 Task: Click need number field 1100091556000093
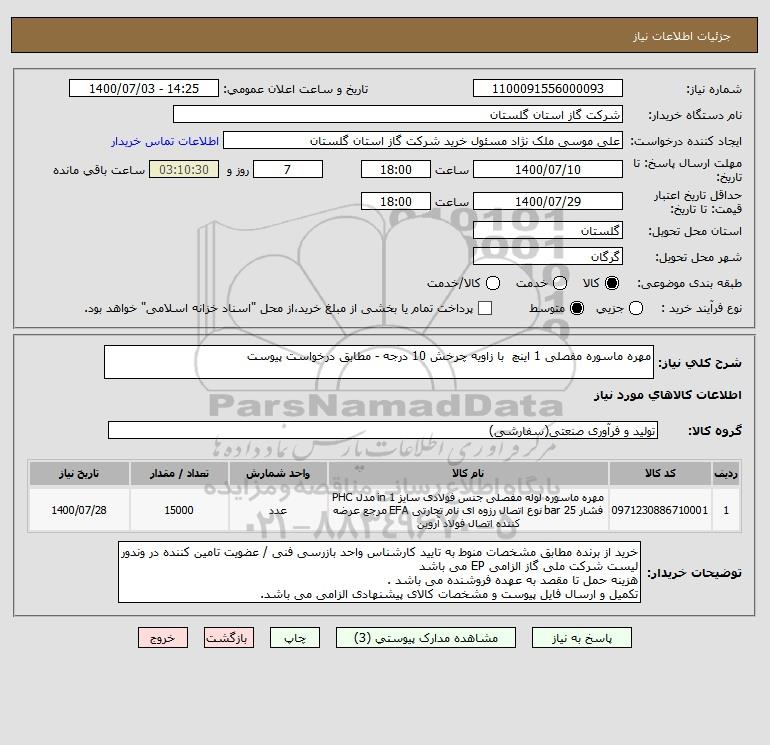coord(548,89)
